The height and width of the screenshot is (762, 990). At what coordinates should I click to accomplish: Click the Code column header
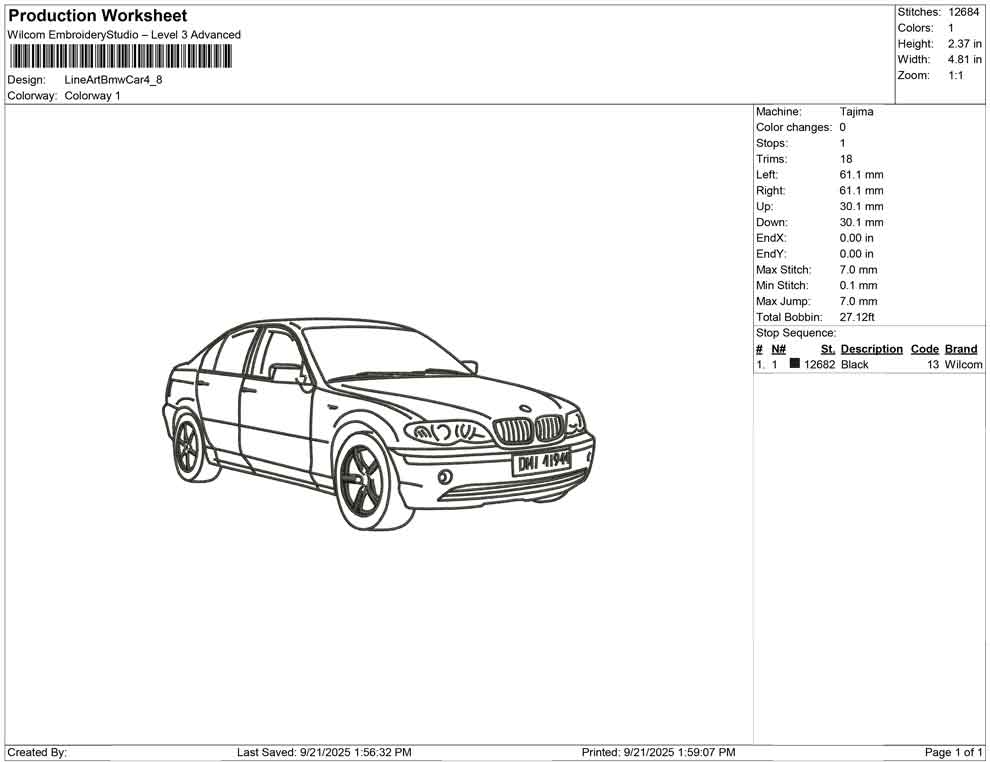(925, 349)
